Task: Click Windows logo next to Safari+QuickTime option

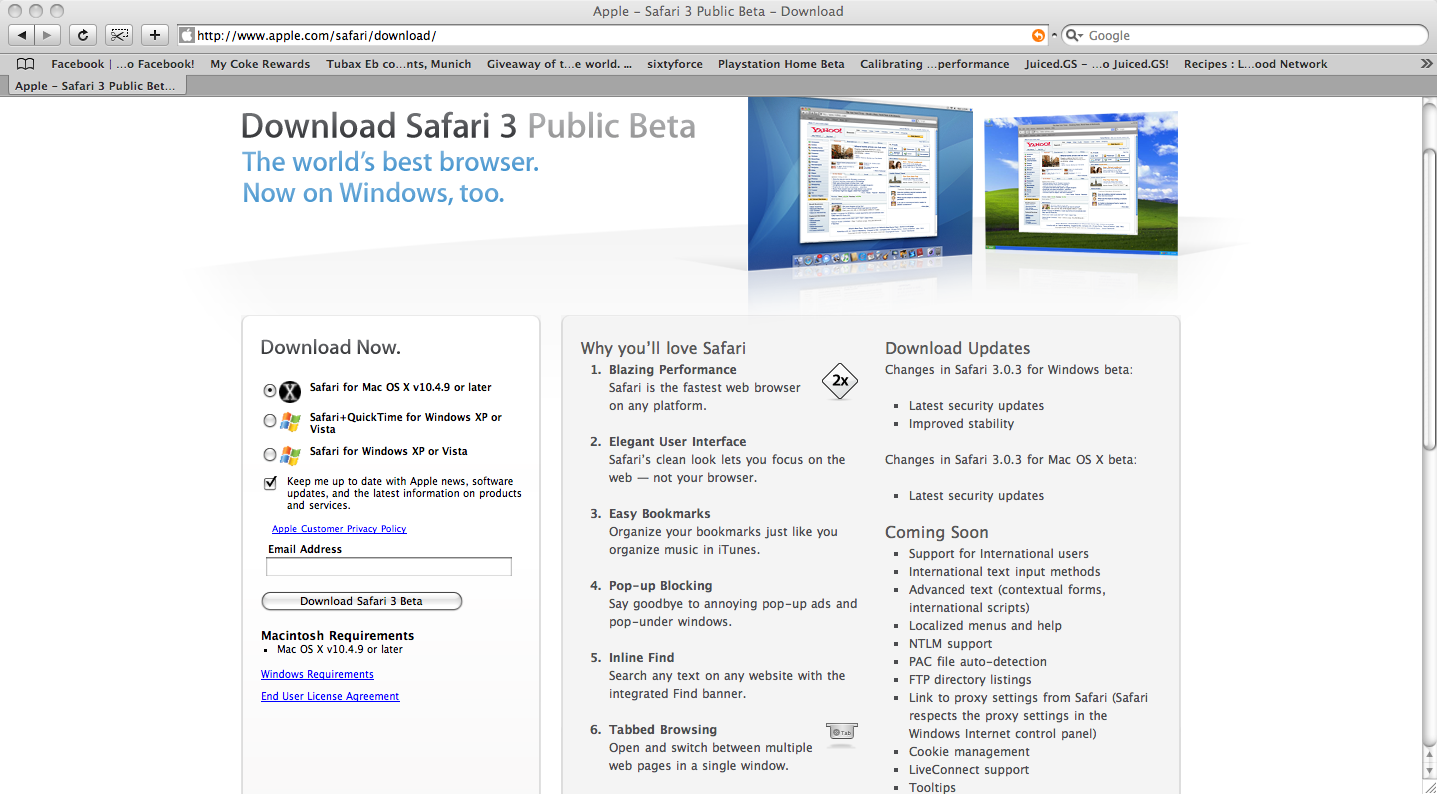Action: tap(290, 422)
